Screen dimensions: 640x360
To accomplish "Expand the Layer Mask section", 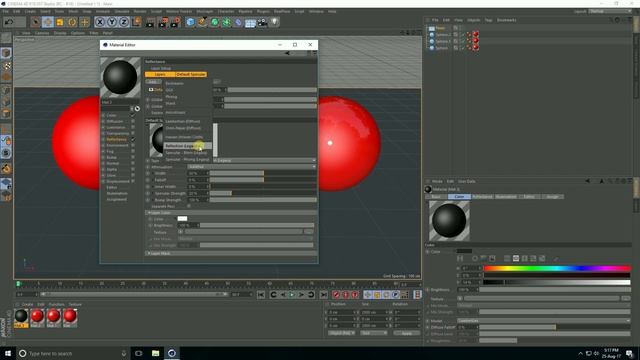I will point(231,253).
